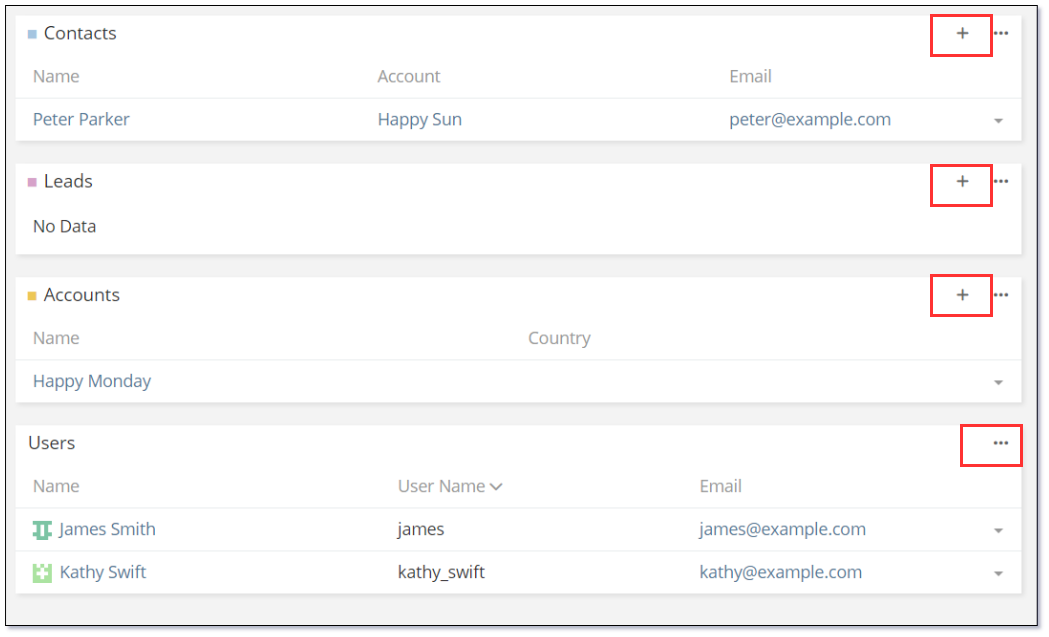1049x637 pixels.
Task: Open the Users panel three-dot menu
Action: pyautogui.click(x=1001, y=443)
